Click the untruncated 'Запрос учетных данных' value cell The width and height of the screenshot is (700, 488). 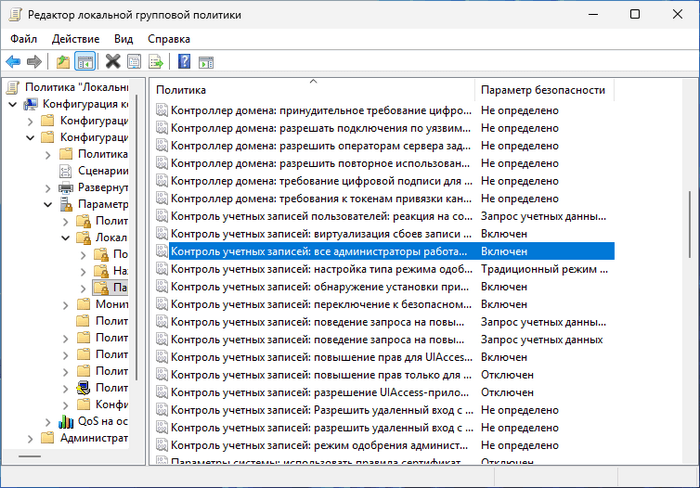(542, 340)
